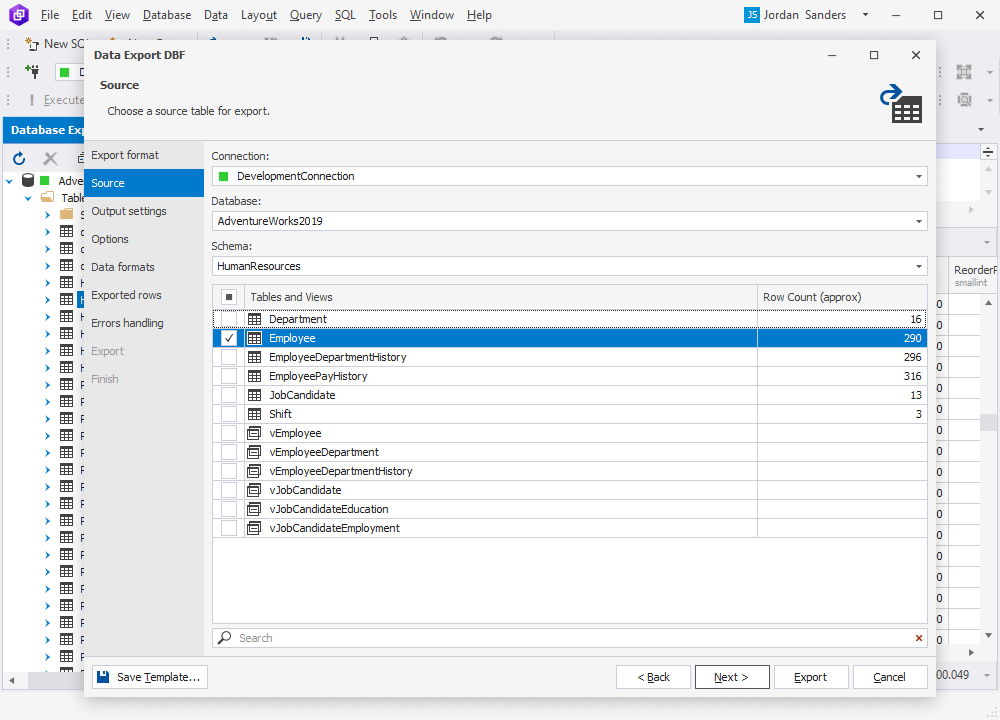Viewport: 1000px width, 720px height.
Task: Click inside the Search field
Action: click(x=500, y=637)
